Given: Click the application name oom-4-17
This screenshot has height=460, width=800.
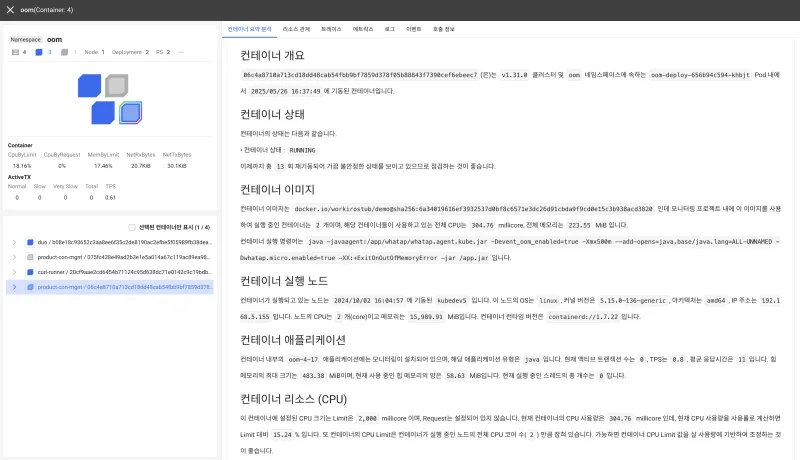Looking at the screenshot, I should tap(303, 360).
